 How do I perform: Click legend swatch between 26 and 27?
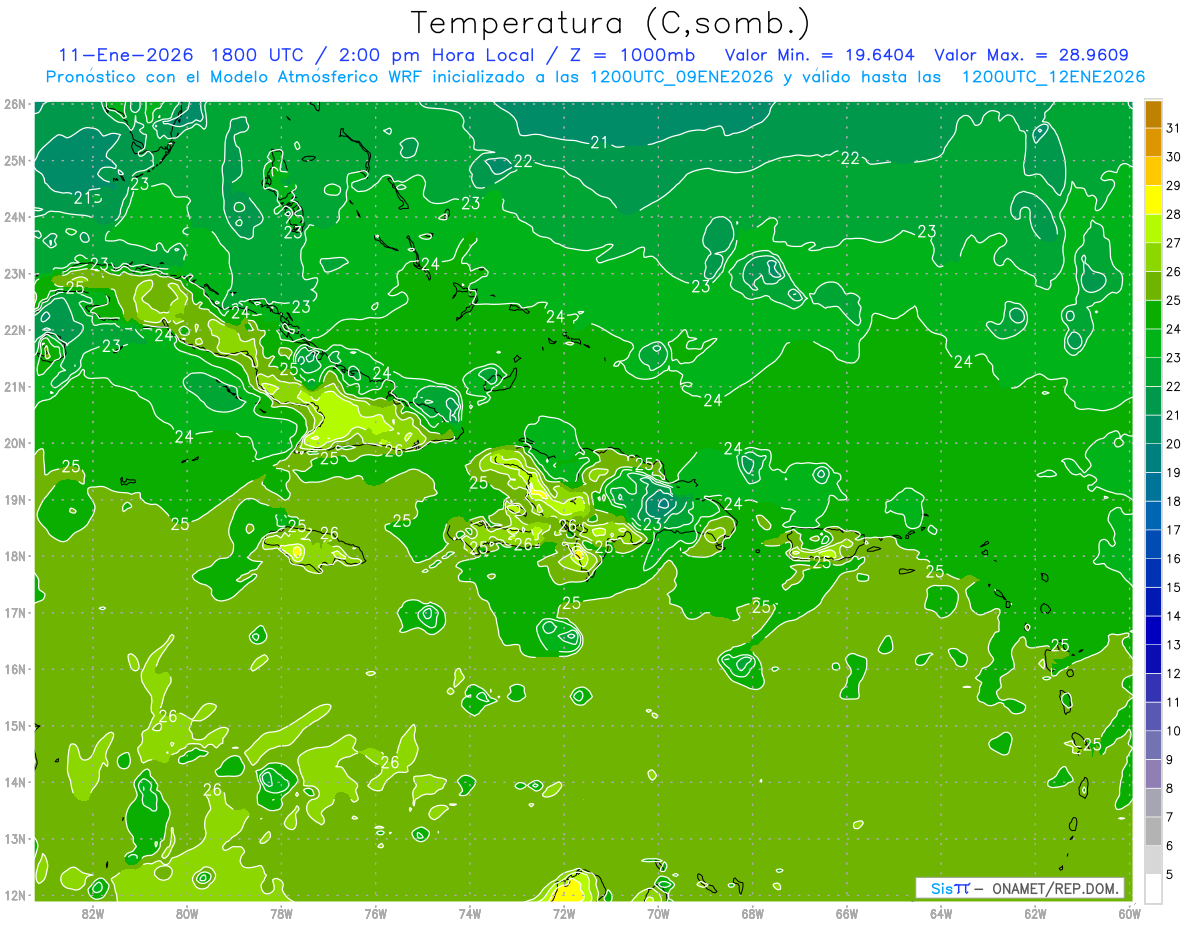[1153, 258]
